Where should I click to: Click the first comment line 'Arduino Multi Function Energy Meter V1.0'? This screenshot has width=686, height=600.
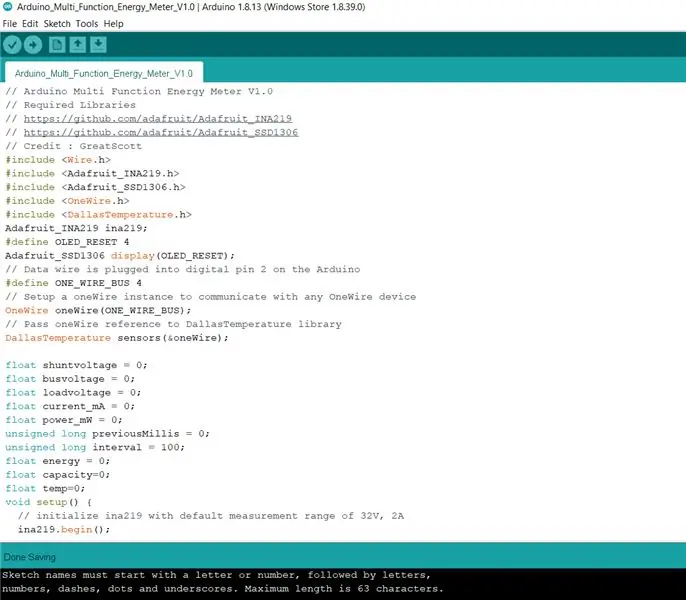(139, 91)
